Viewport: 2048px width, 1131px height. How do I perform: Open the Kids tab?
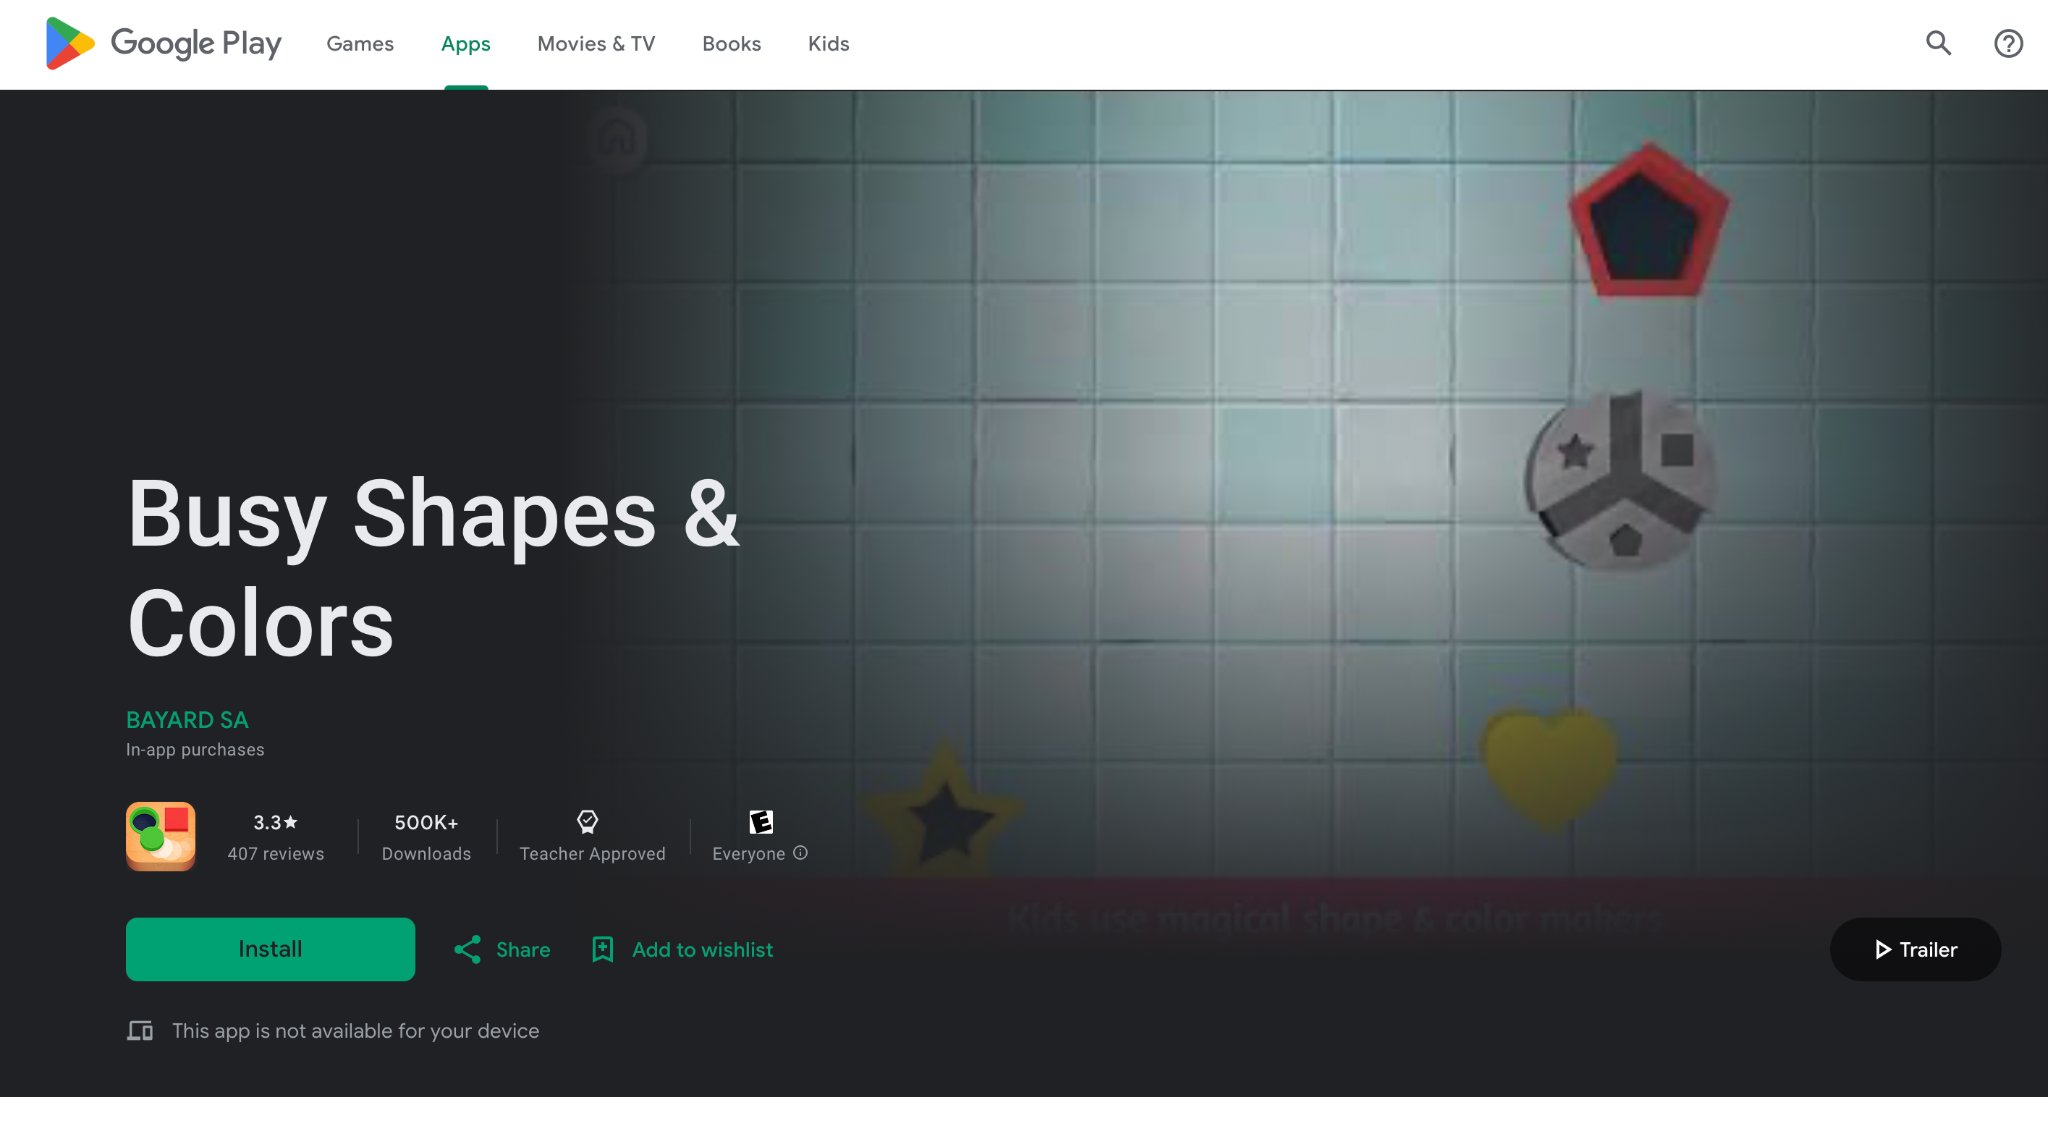828,44
